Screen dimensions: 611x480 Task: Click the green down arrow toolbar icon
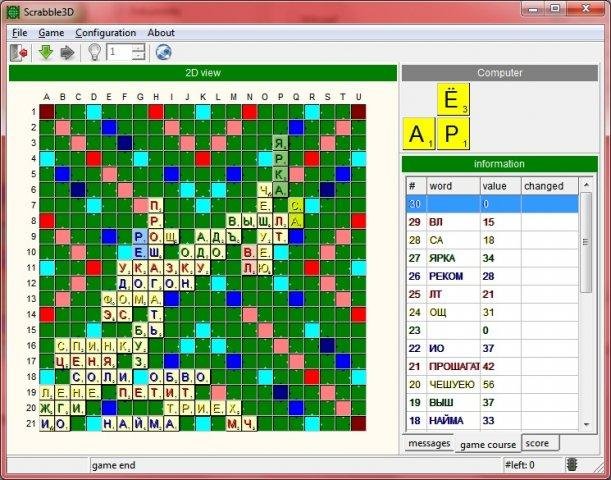46,52
